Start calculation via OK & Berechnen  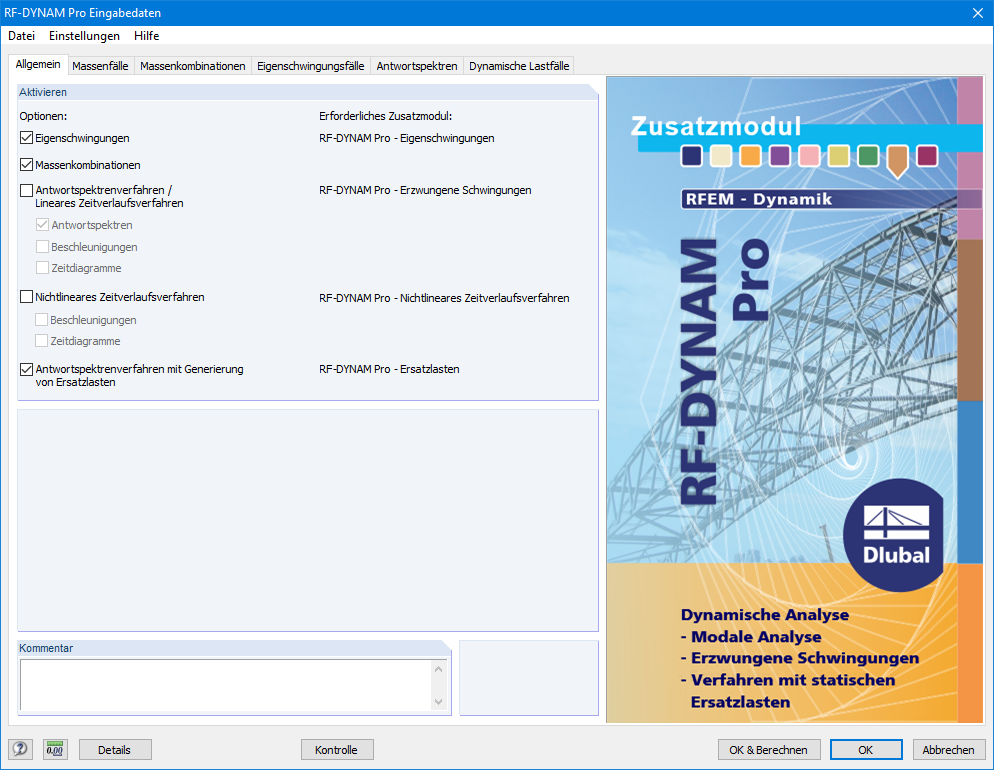click(769, 749)
